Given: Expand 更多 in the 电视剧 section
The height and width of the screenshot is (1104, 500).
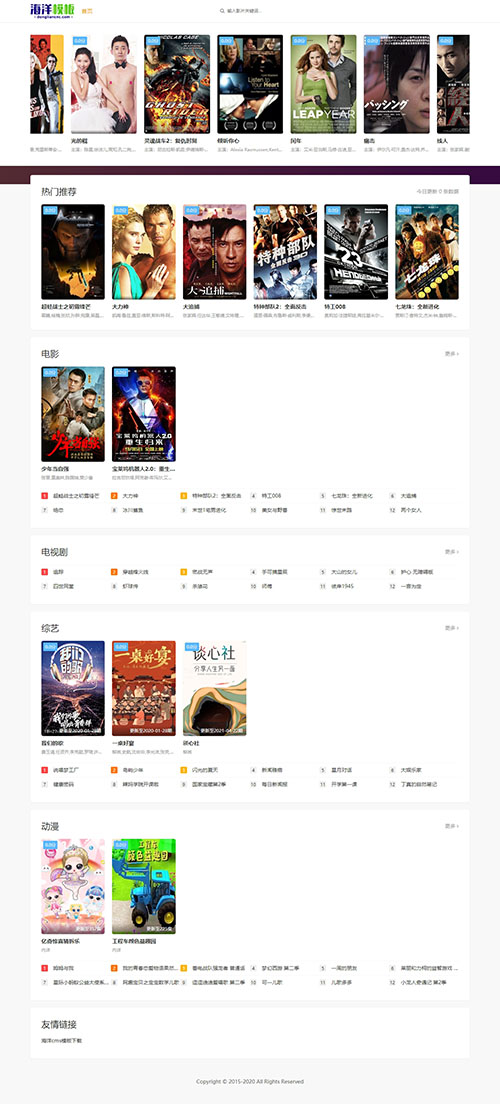Looking at the screenshot, I should click(451, 552).
